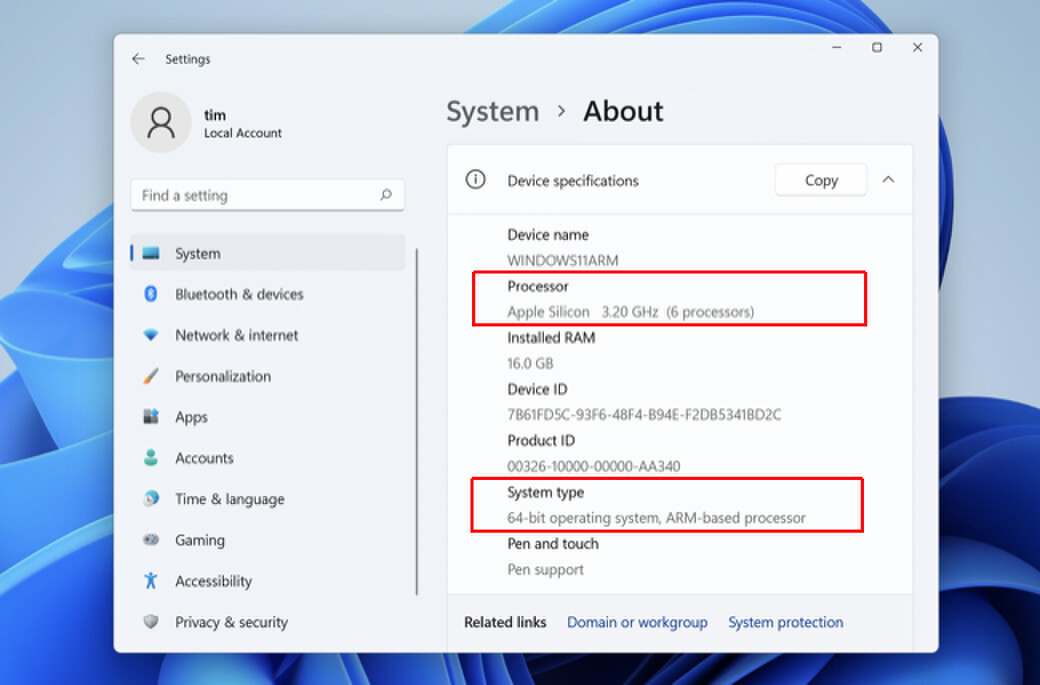Viewport: 1040px width, 685px height.
Task: Open tim's user avatar
Action: [161, 123]
